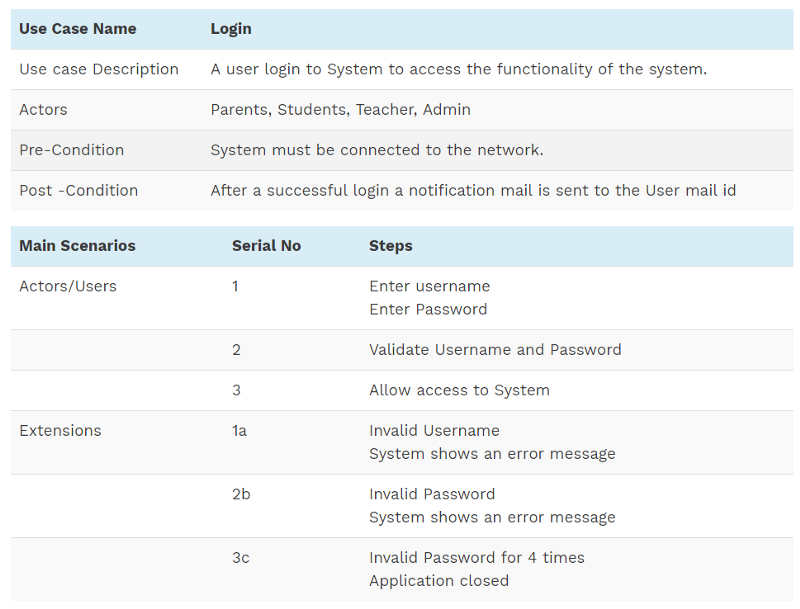Click the 'Allow access to System' step

coord(459,390)
